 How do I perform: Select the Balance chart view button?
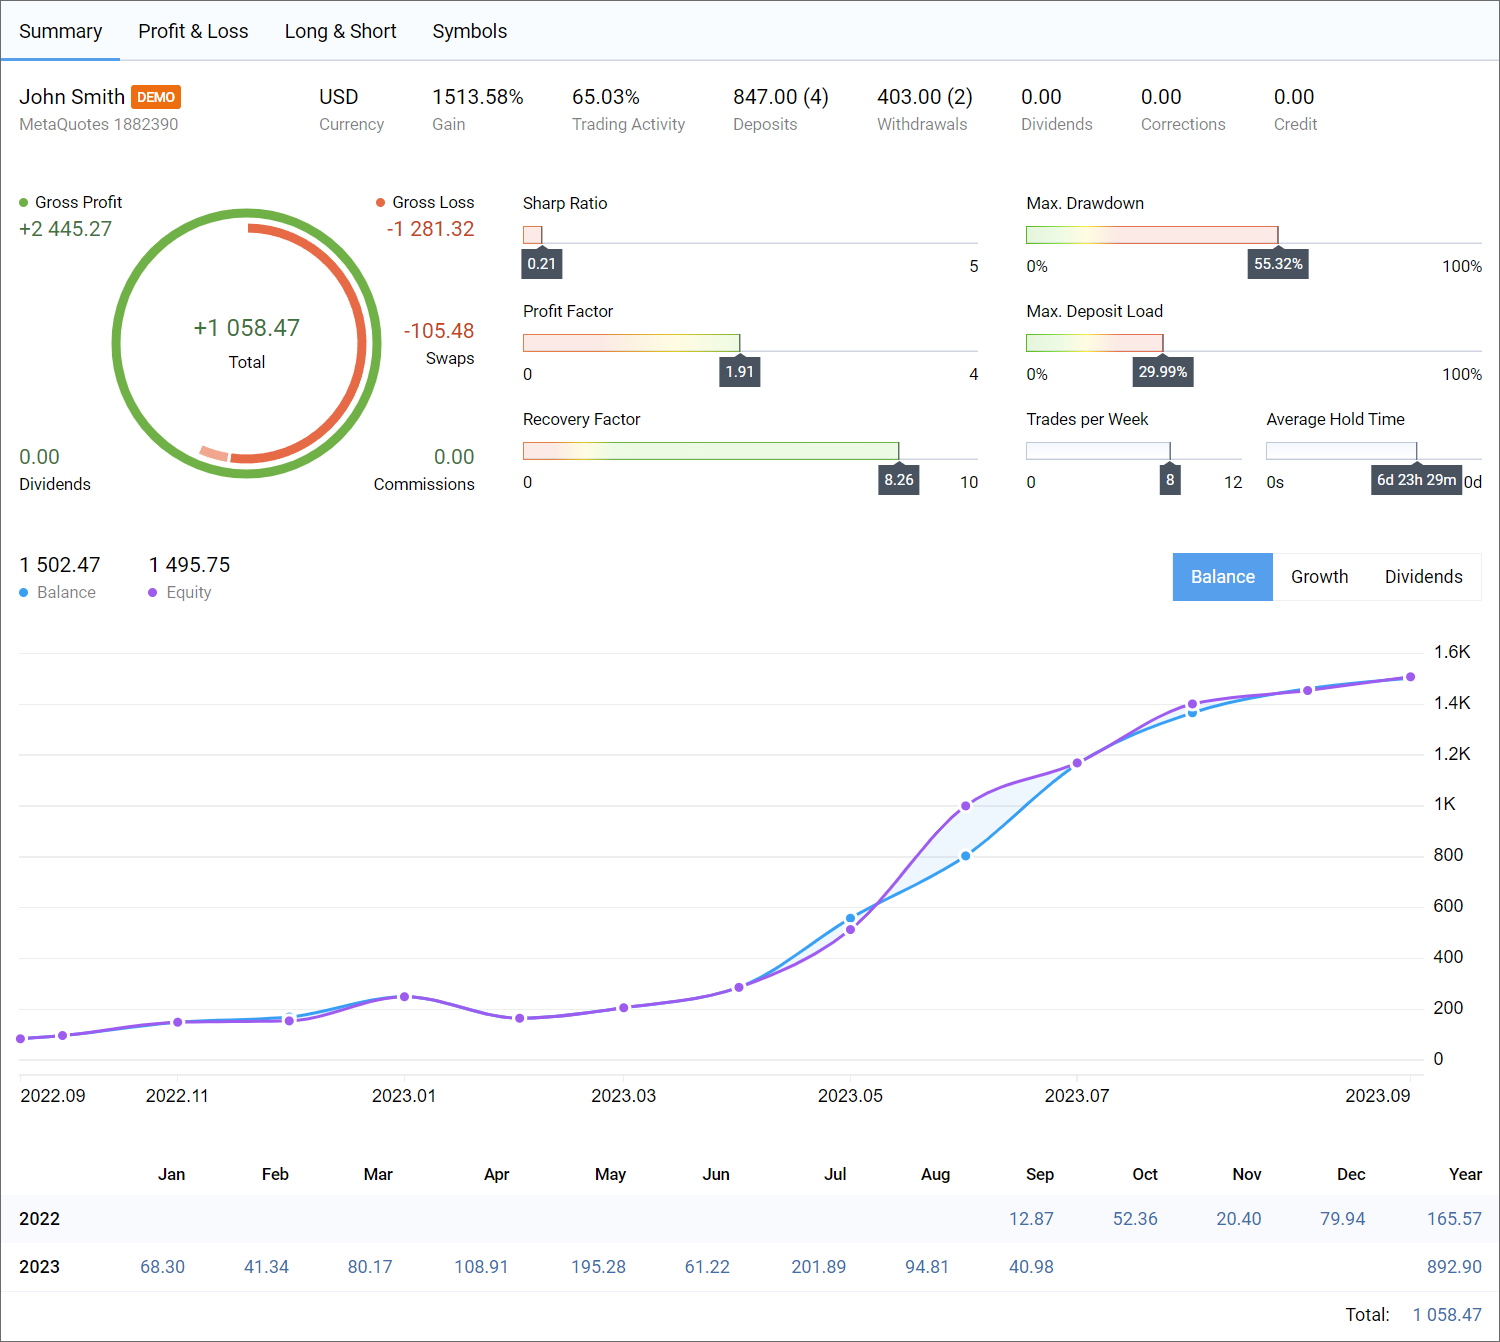click(x=1222, y=577)
